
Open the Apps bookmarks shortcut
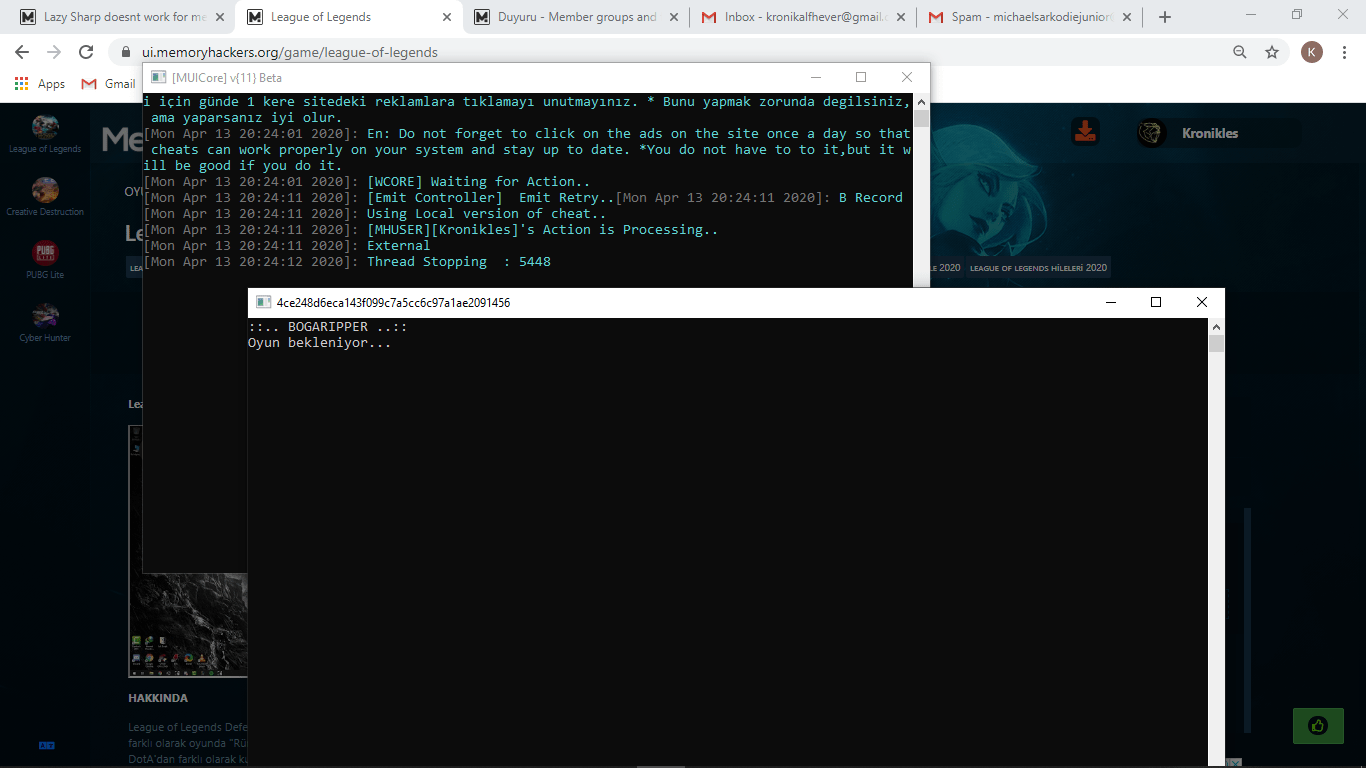pyautogui.click(x=40, y=84)
